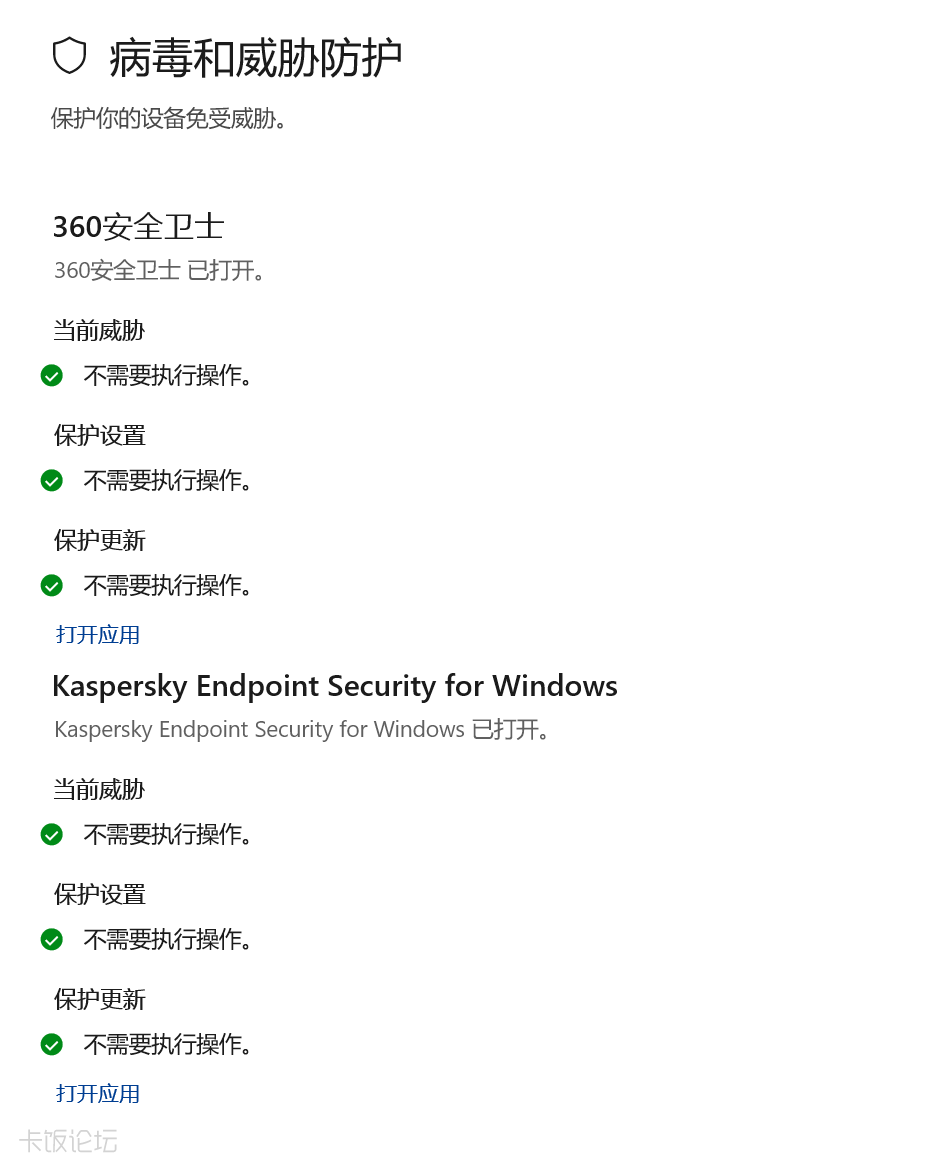945x1164 pixels.
Task: Click 保护更新 label under Kaspersky section
Action: (99, 999)
